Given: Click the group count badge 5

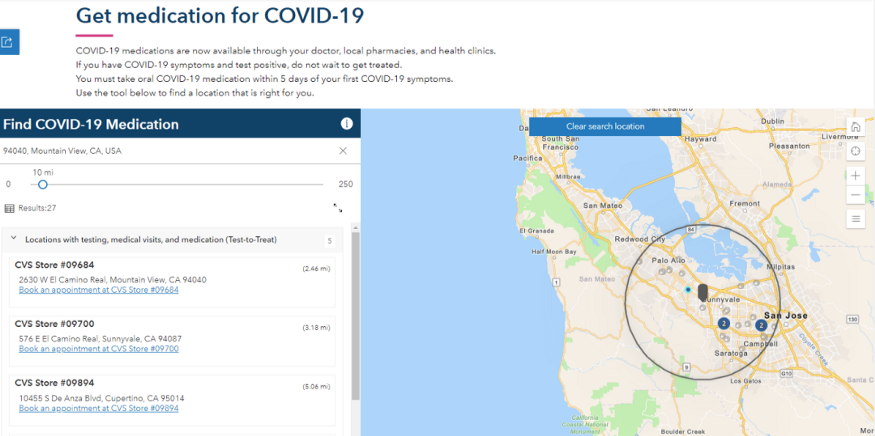Looking at the screenshot, I should pyautogui.click(x=329, y=241).
